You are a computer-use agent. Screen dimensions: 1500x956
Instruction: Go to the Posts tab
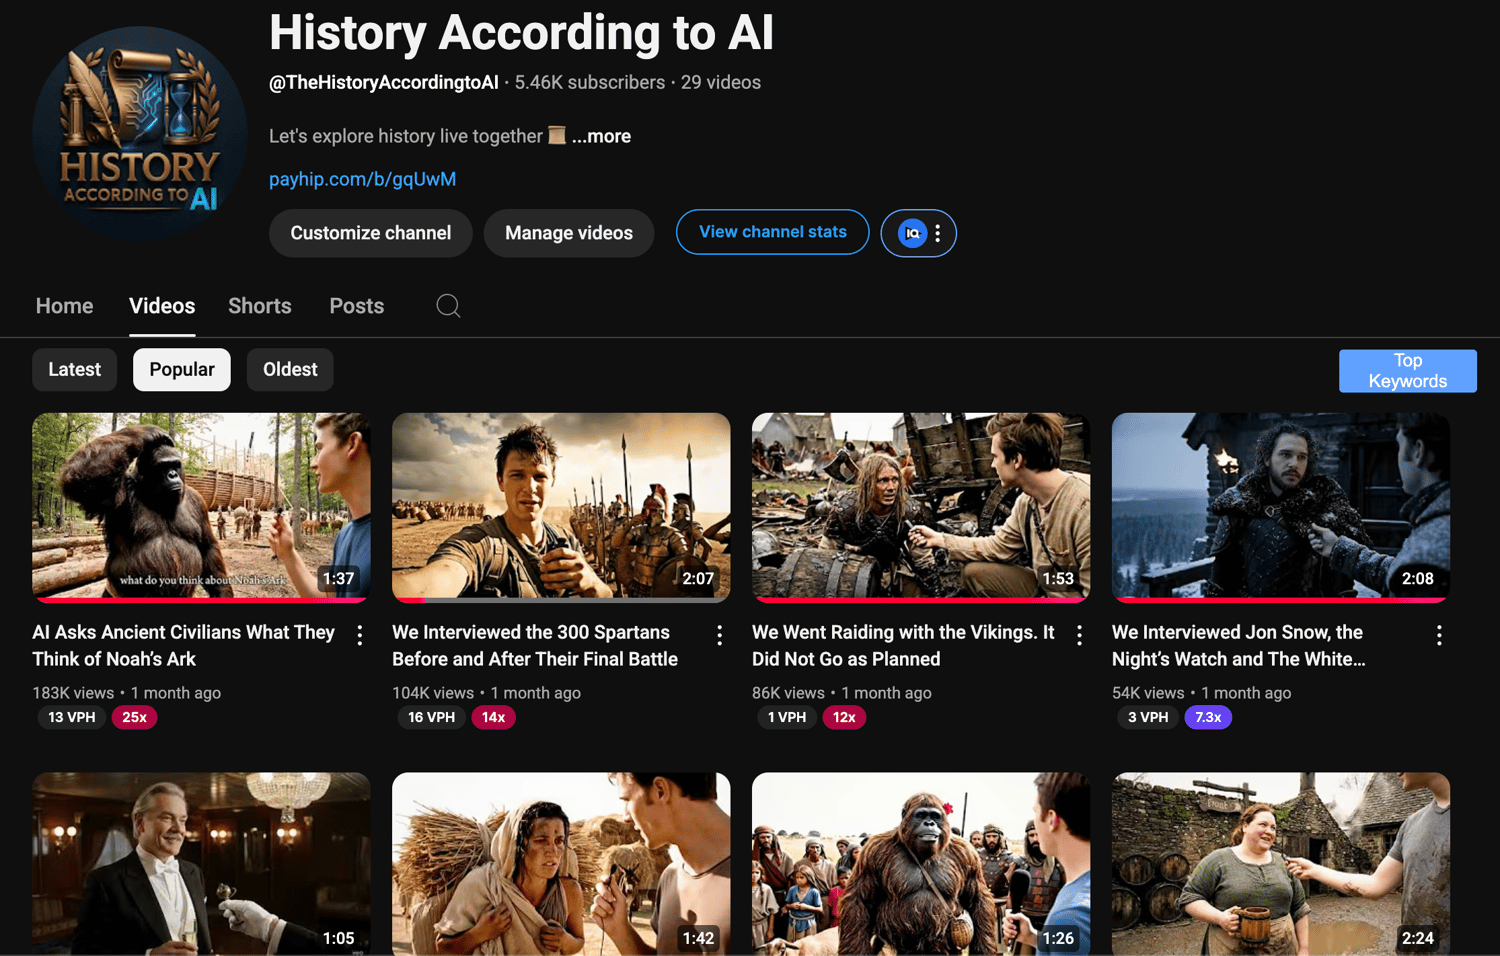[357, 306]
